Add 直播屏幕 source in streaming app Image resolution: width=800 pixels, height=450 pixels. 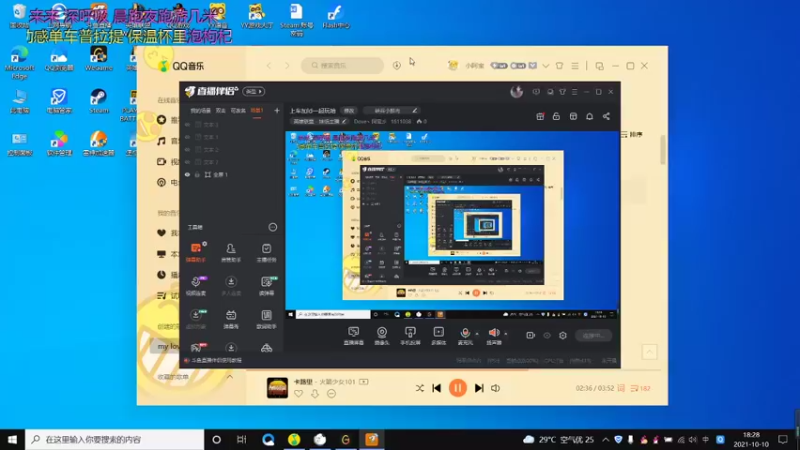[x=353, y=336]
